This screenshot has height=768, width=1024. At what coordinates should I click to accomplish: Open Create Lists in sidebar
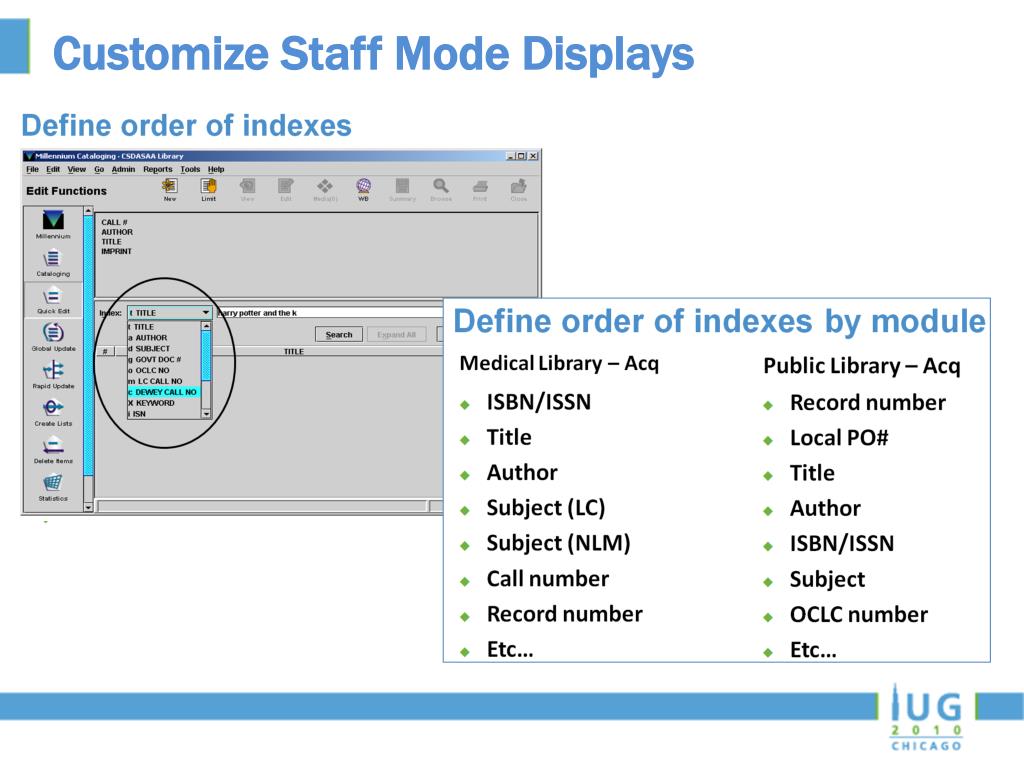(x=53, y=413)
